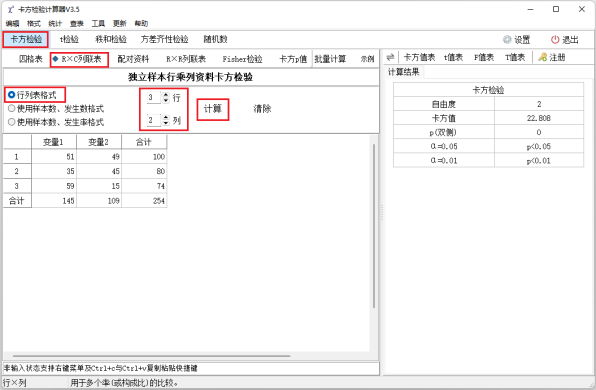Viewport: 596px width, 390px height.
Task: Select 使用样本数、发生率格式 option
Action: (x=56, y=122)
